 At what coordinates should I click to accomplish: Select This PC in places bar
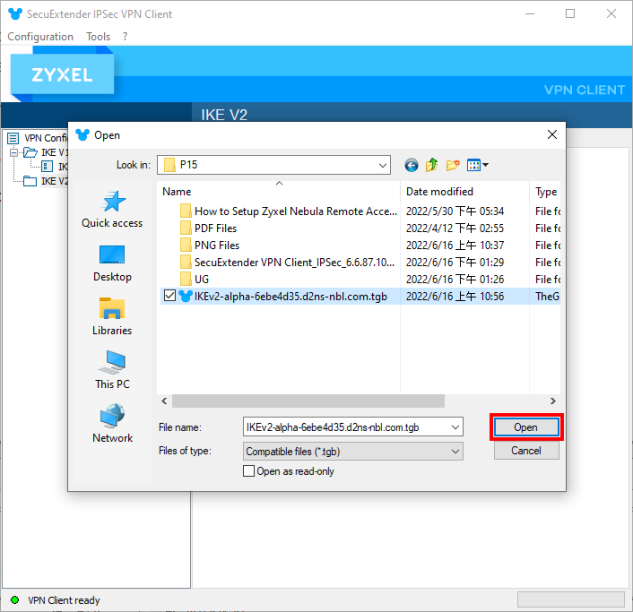[x=112, y=370]
